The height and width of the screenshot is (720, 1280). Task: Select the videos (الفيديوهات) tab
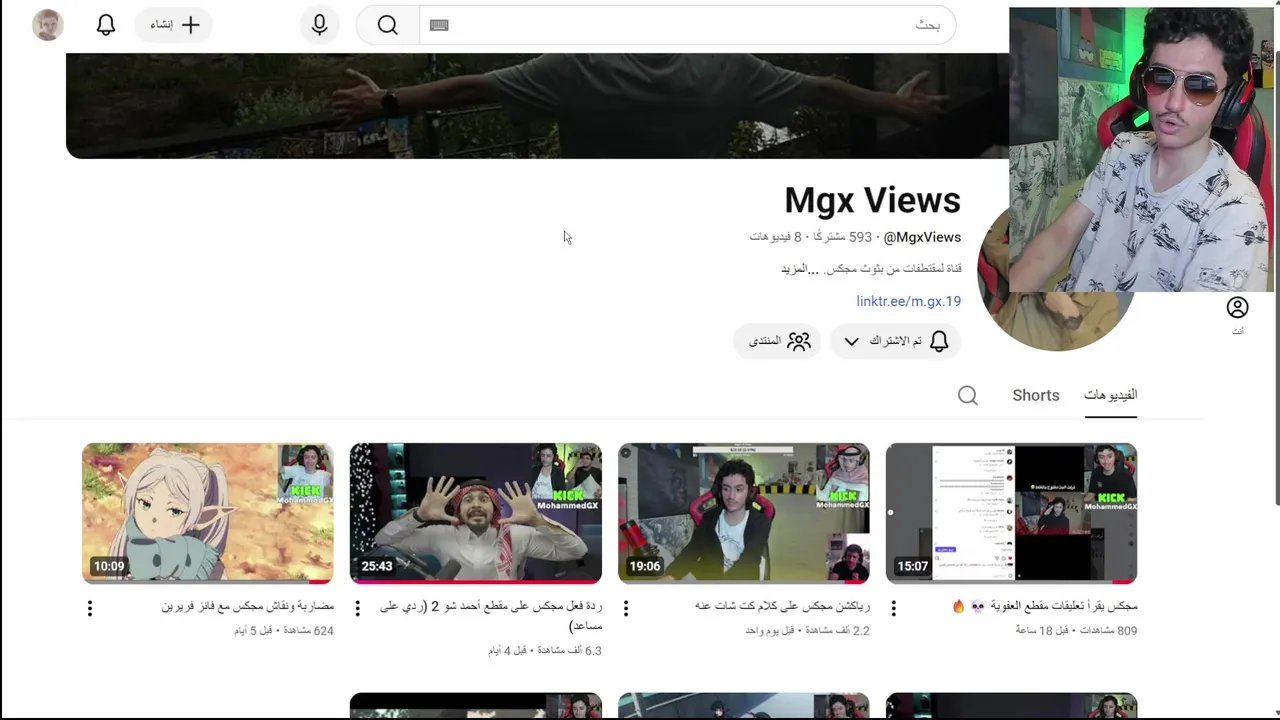(x=1110, y=395)
